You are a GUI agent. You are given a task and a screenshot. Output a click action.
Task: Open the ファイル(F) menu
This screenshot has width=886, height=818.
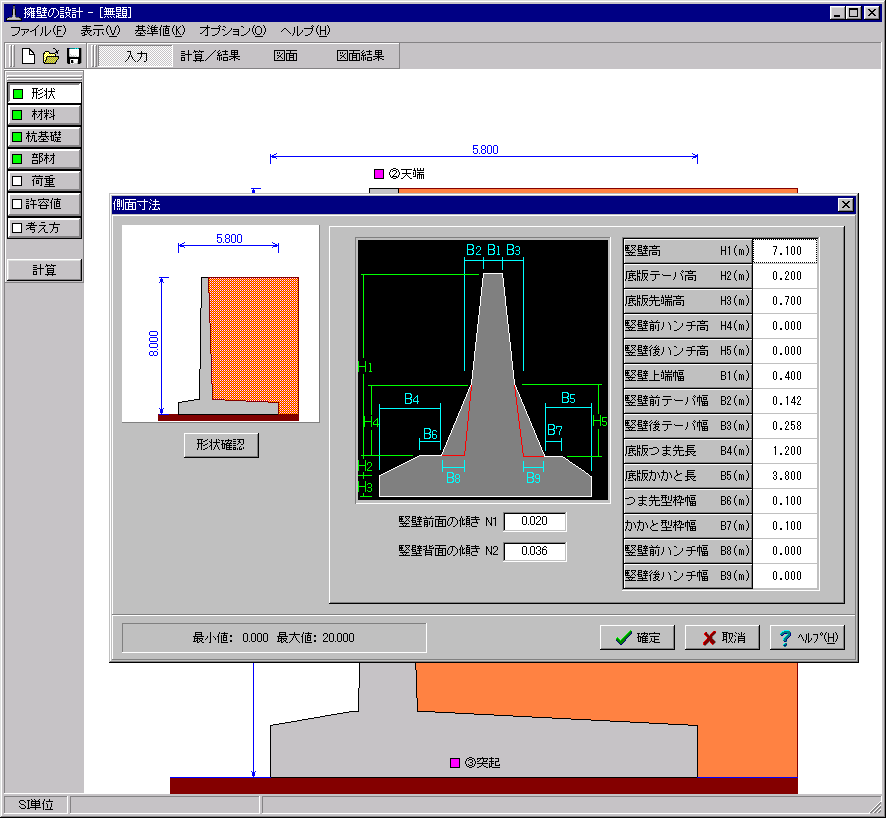tap(38, 31)
